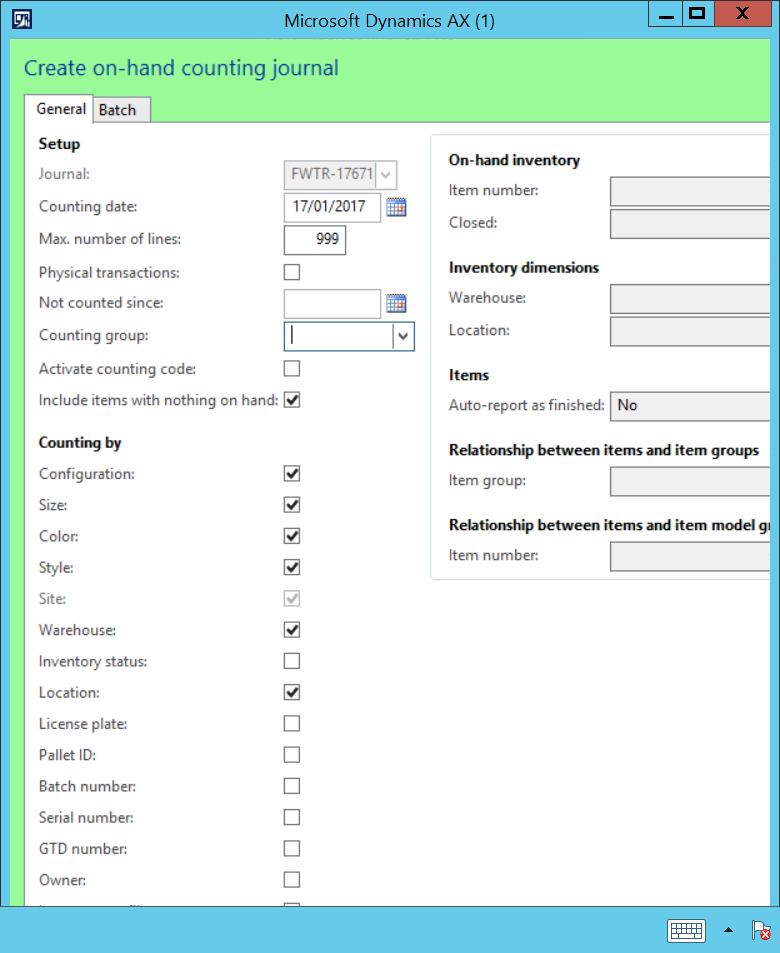The image size is (780, 953).
Task: Minimize the Microsoft Dynamics AX window
Action: point(666,15)
